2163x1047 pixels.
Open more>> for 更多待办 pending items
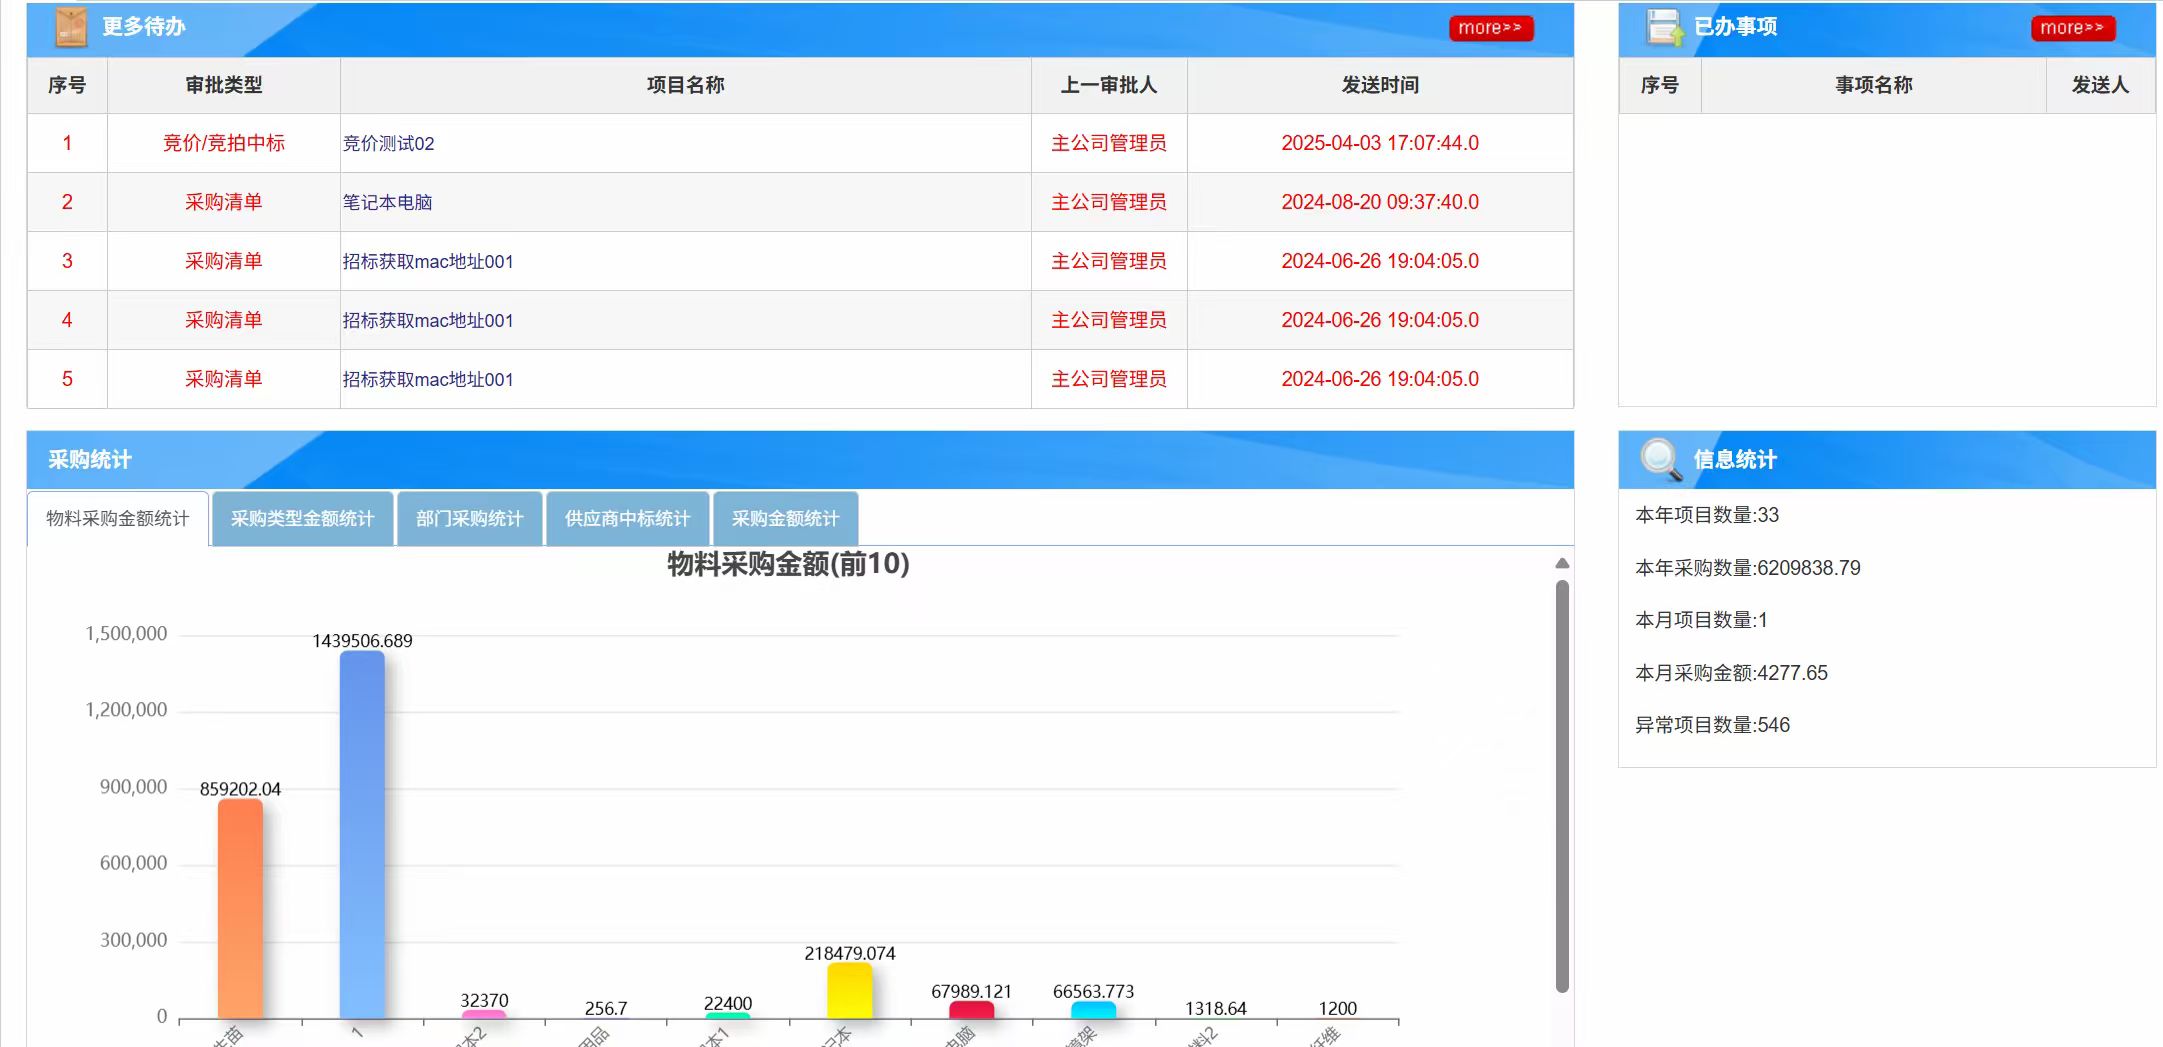click(x=1490, y=28)
